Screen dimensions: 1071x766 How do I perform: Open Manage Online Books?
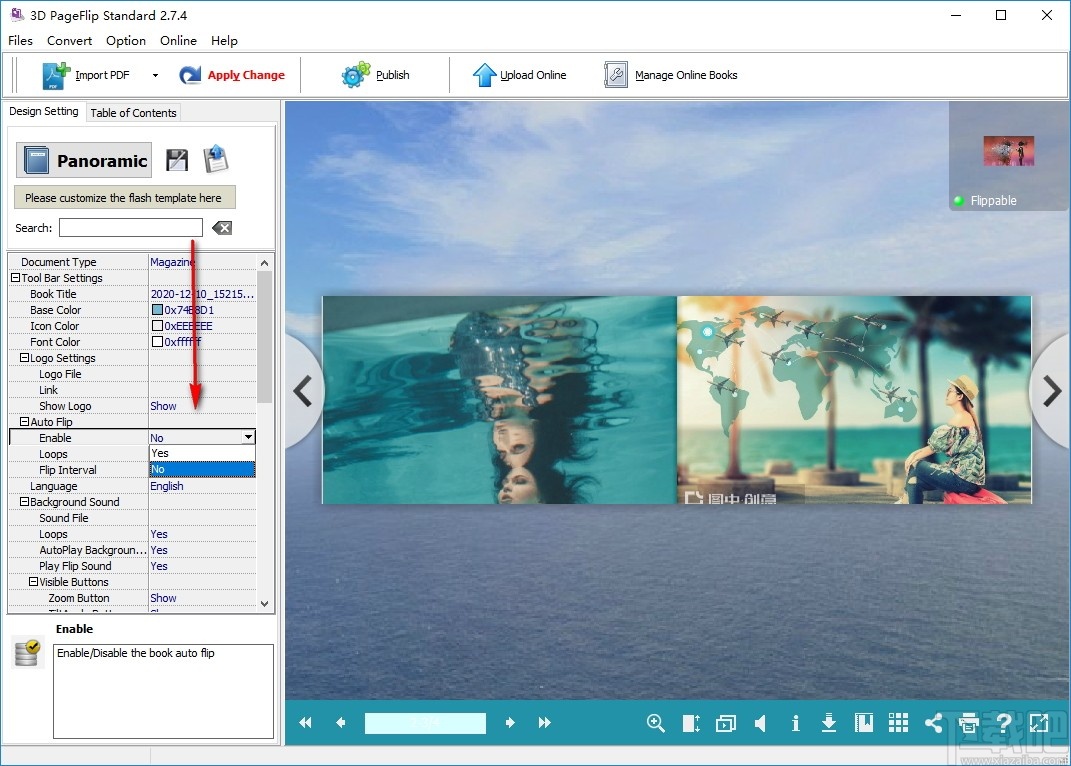click(671, 75)
